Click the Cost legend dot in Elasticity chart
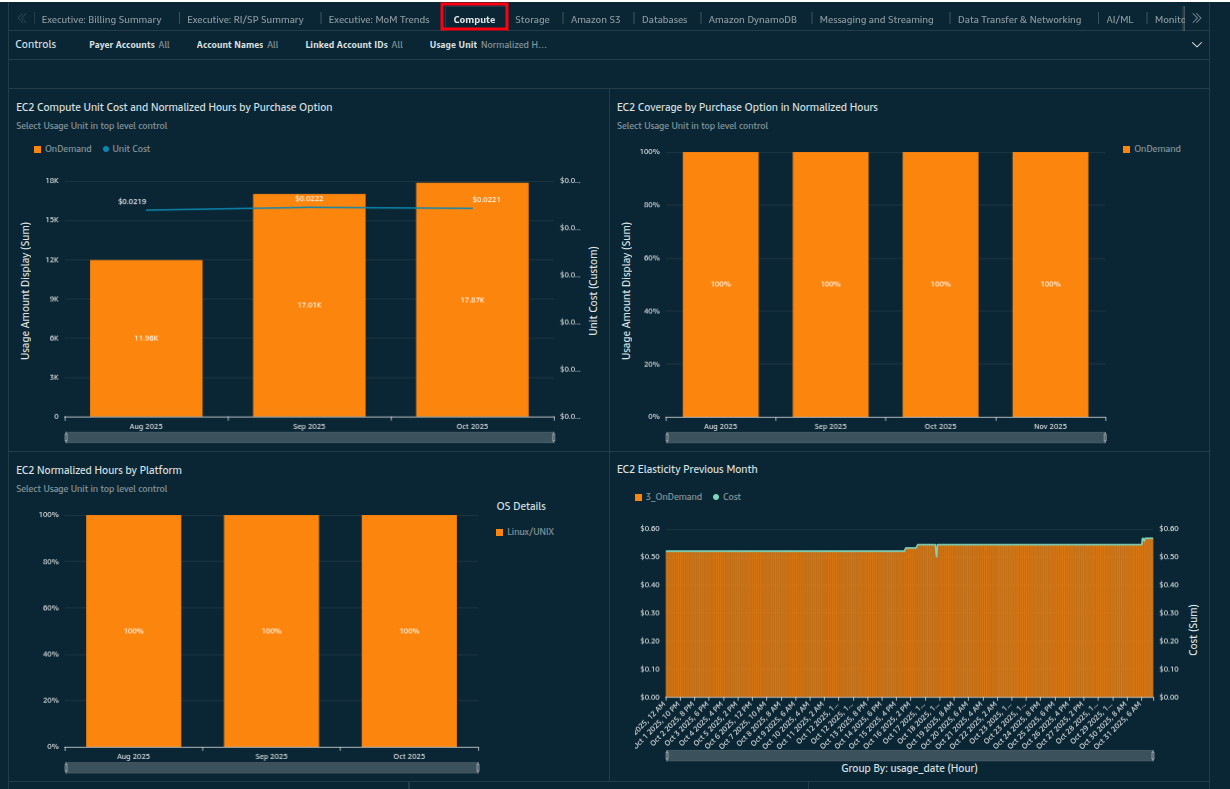 715,497
